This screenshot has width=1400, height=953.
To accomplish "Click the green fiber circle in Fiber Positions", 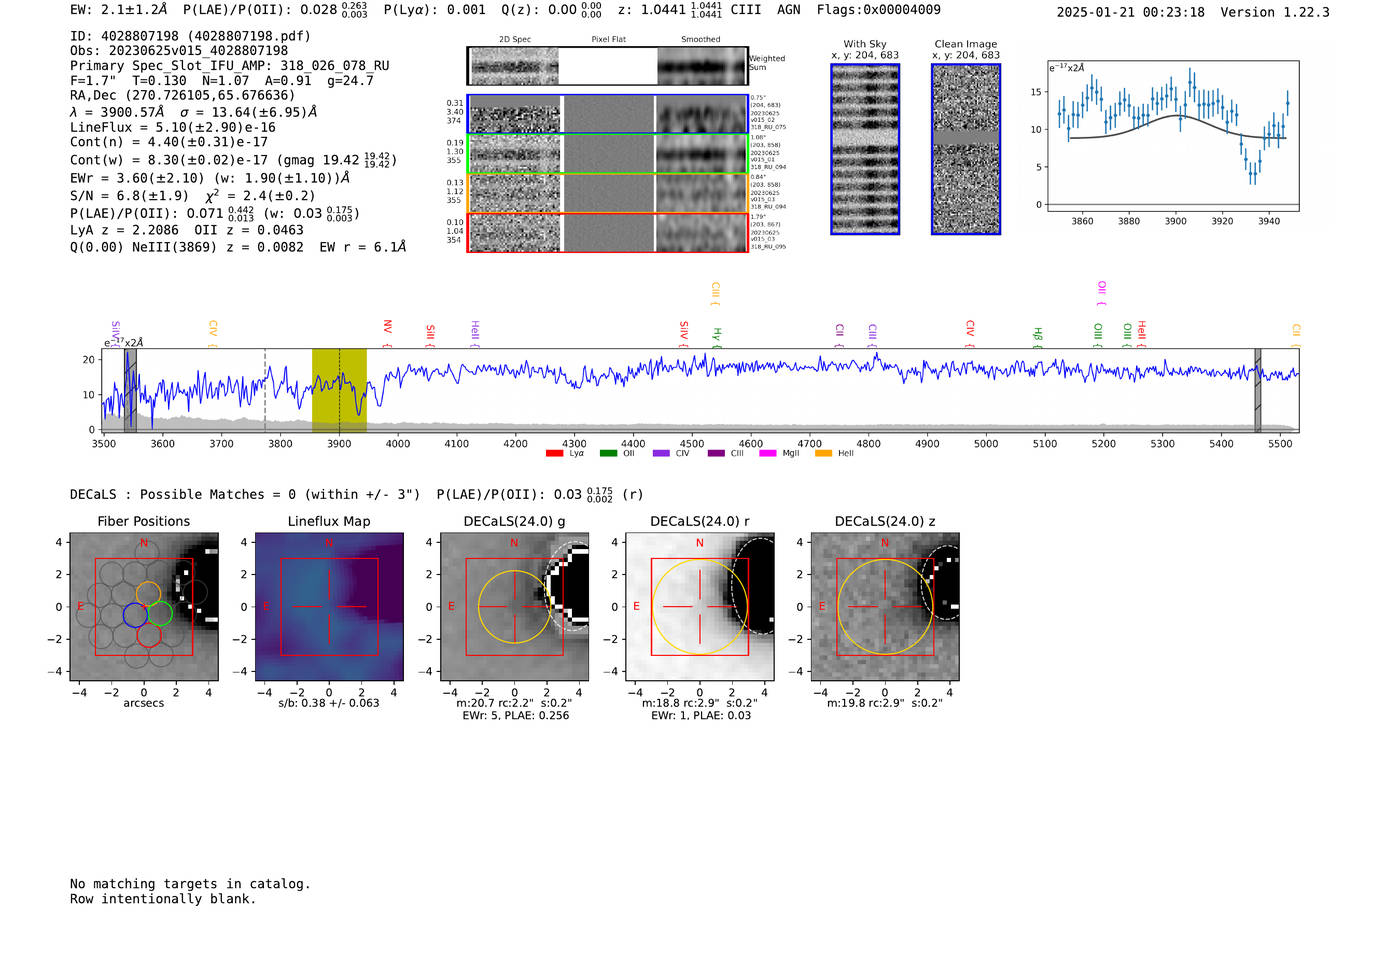I will 160,614.
